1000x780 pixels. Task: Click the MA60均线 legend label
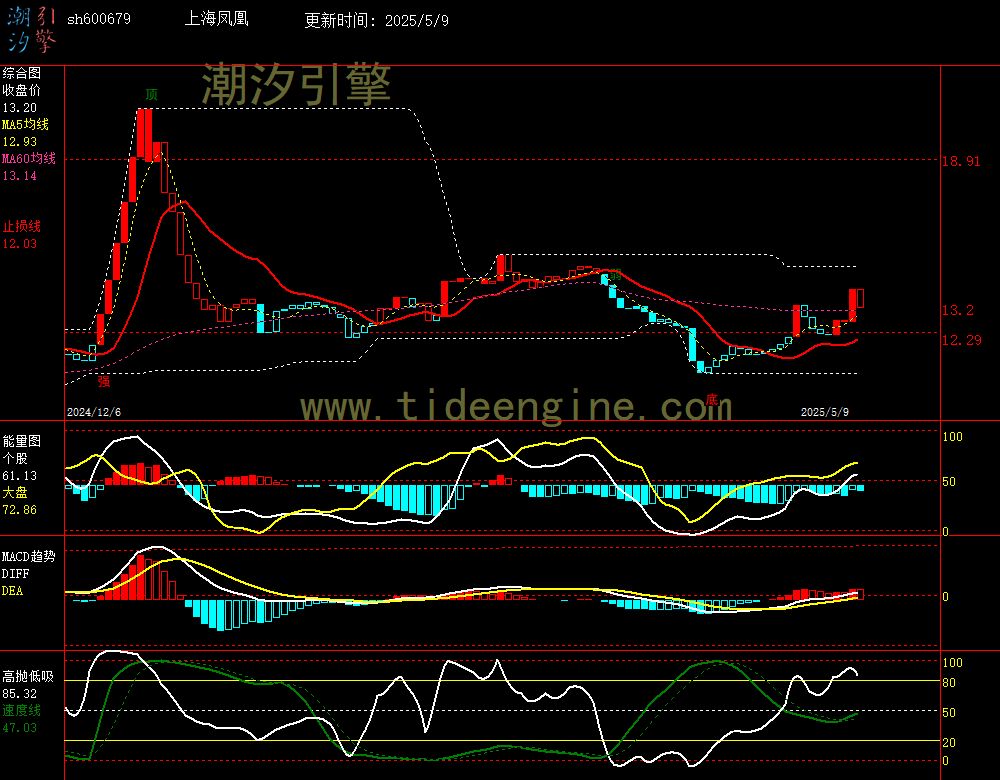(x=29, y=158)
